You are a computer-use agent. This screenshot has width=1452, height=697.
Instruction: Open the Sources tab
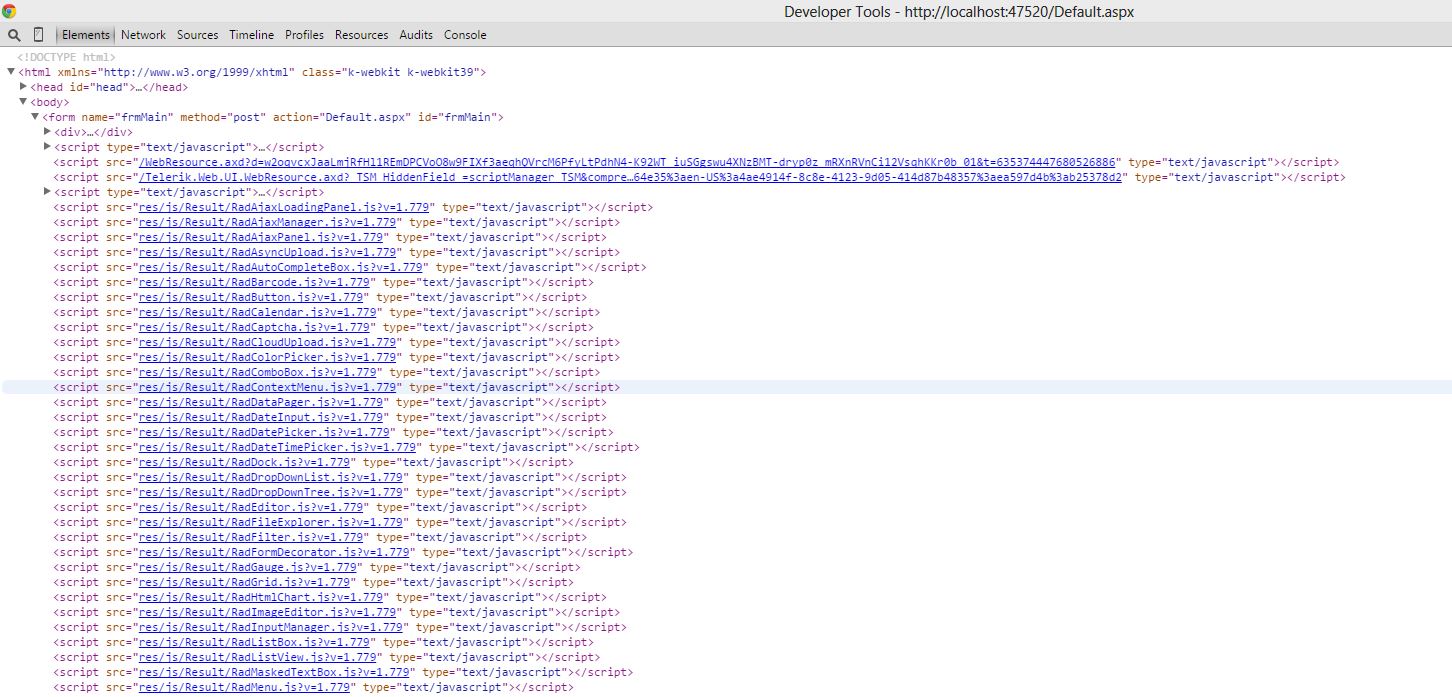coord(197,35)
